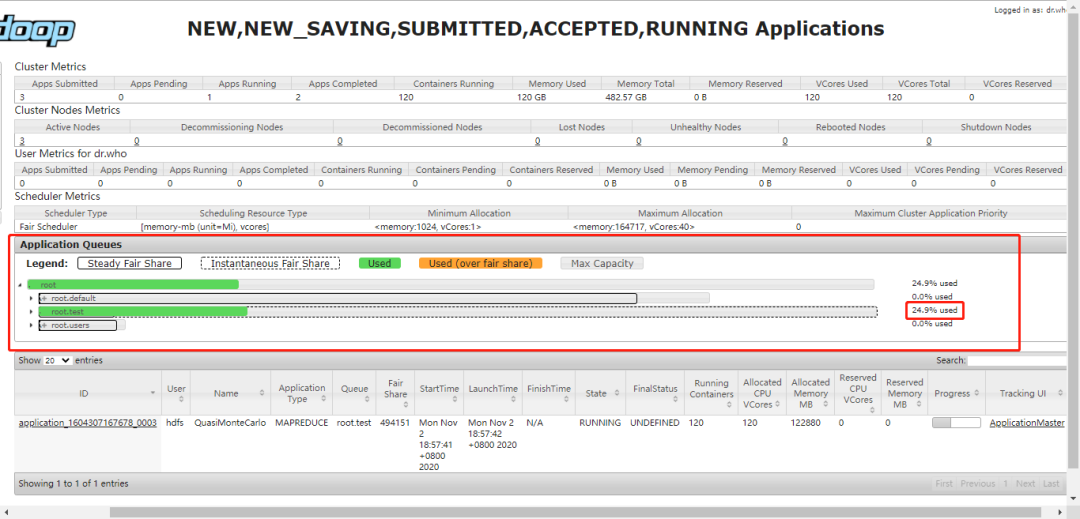
Task: Sort table by Progress column
Action: [x=957, y=393]
